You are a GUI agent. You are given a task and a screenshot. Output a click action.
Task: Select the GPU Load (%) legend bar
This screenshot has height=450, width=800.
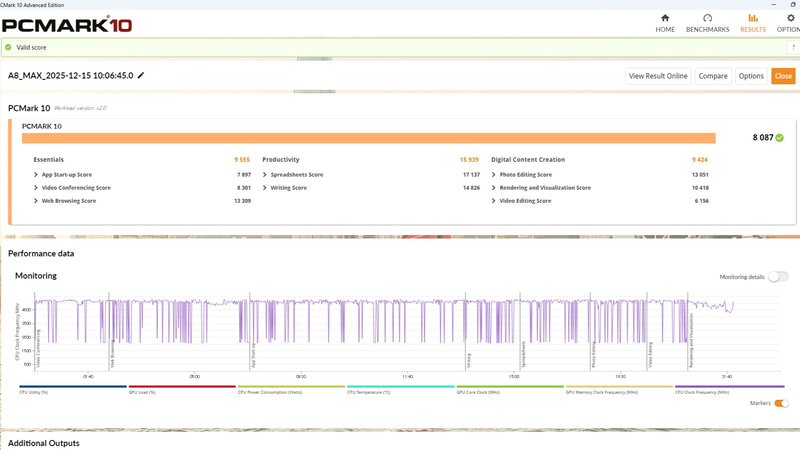coord(182,387)
